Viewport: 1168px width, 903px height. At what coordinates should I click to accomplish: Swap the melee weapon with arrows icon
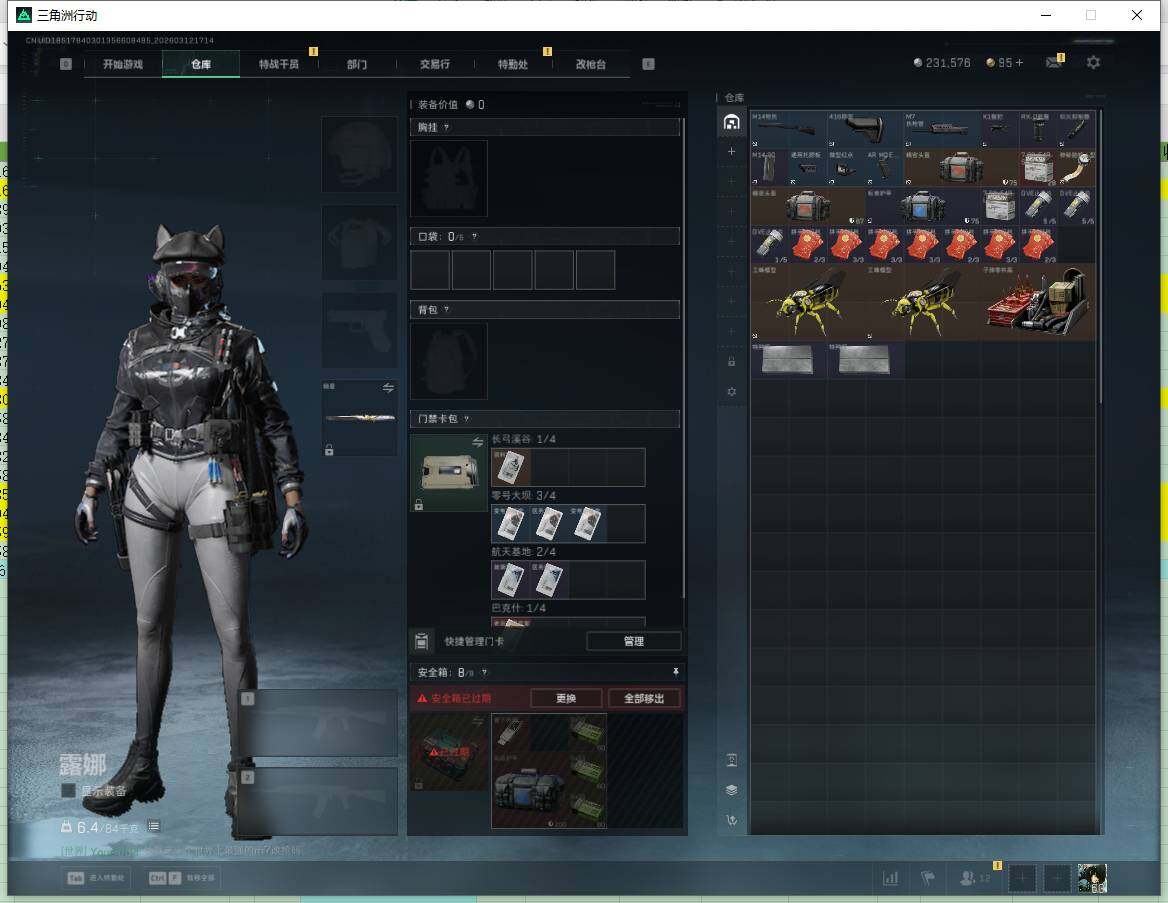388,387
